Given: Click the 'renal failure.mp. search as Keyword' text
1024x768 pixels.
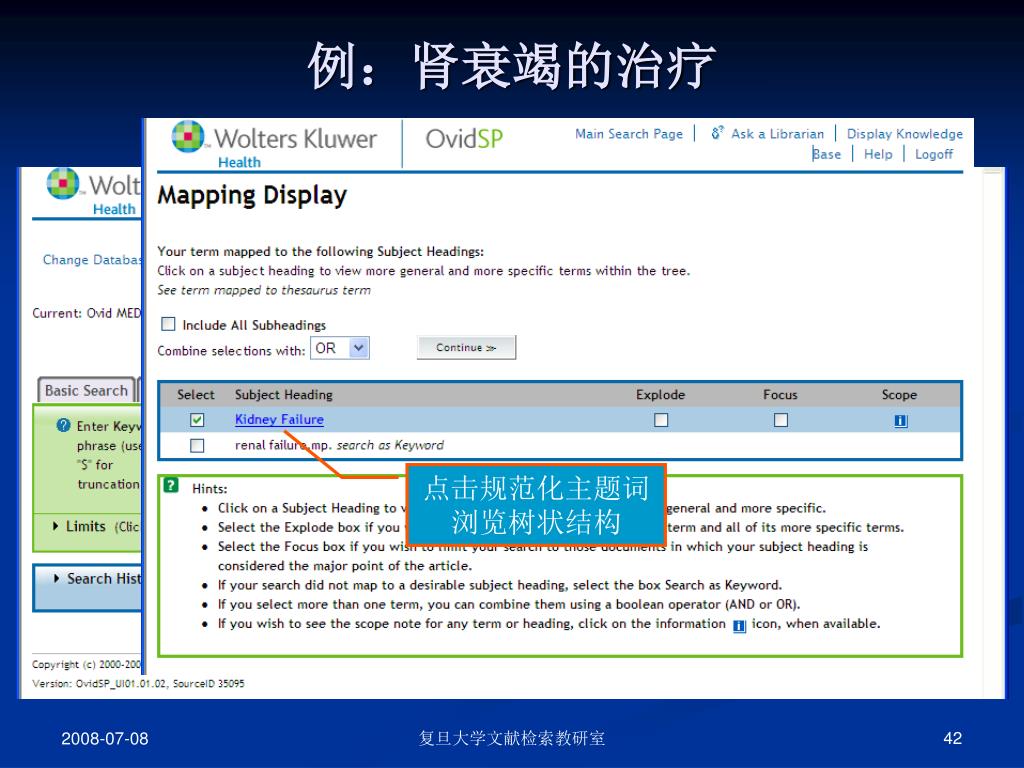Looking at the screenshot, I should point(339,445).
